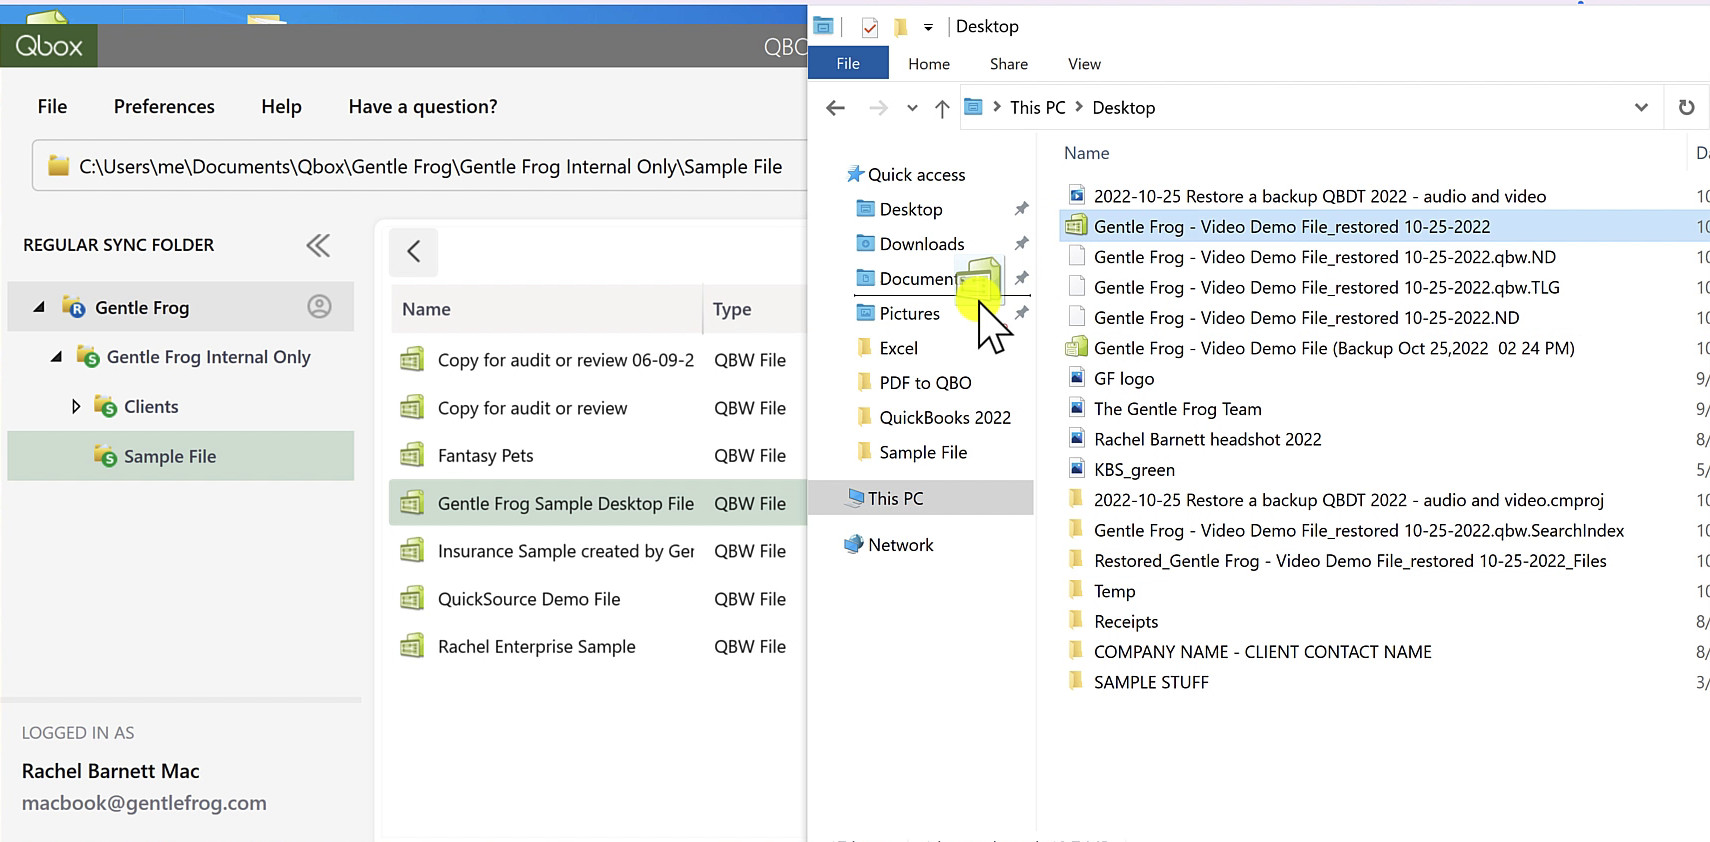Sort Explorer files by Name header

[1086, 153]
